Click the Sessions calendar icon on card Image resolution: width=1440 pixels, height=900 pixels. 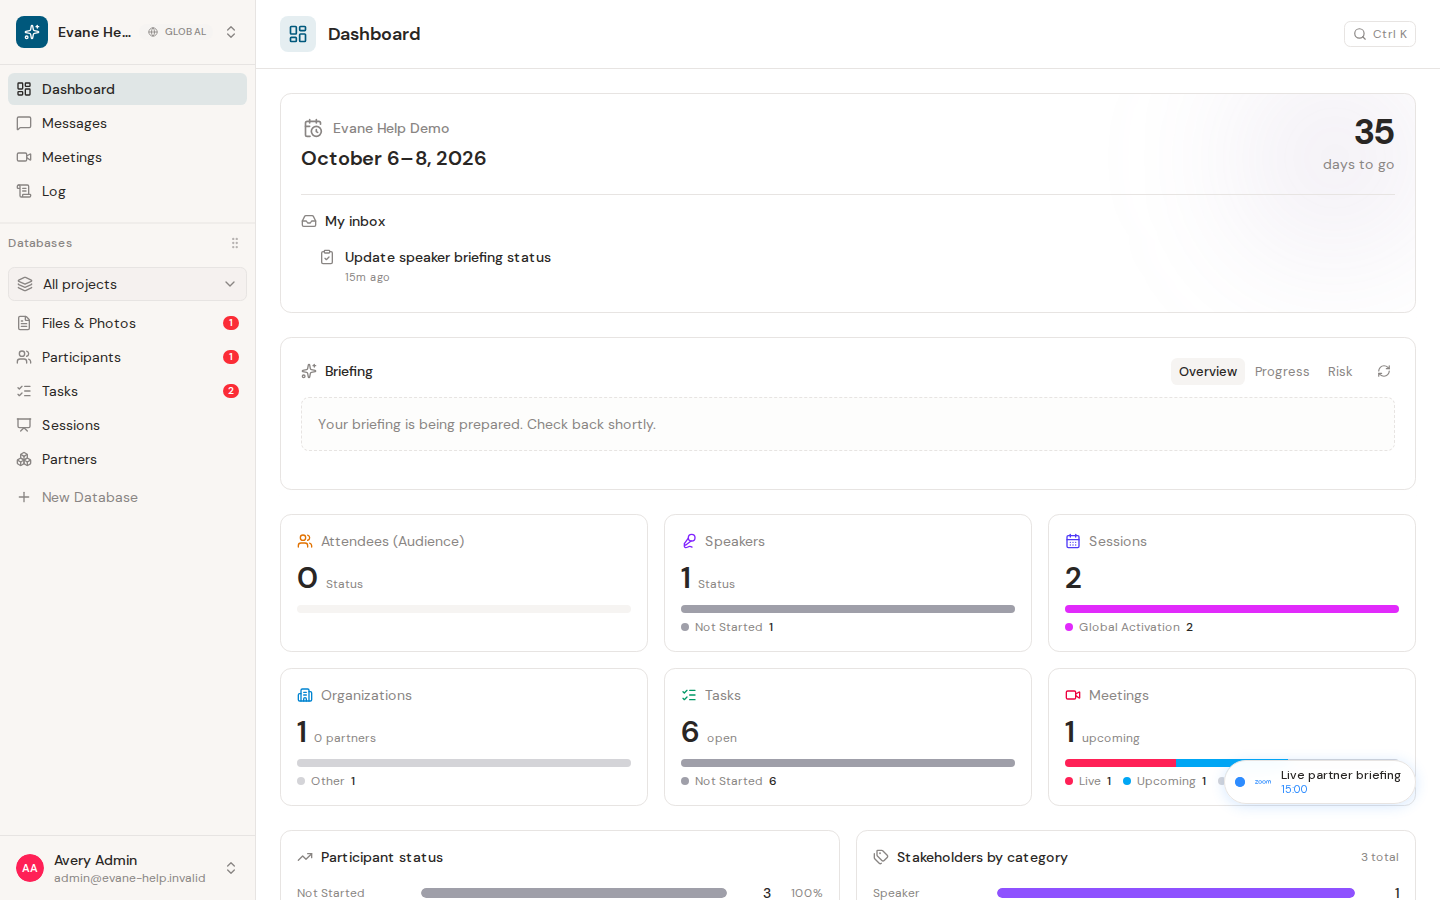pos(1073,541)
